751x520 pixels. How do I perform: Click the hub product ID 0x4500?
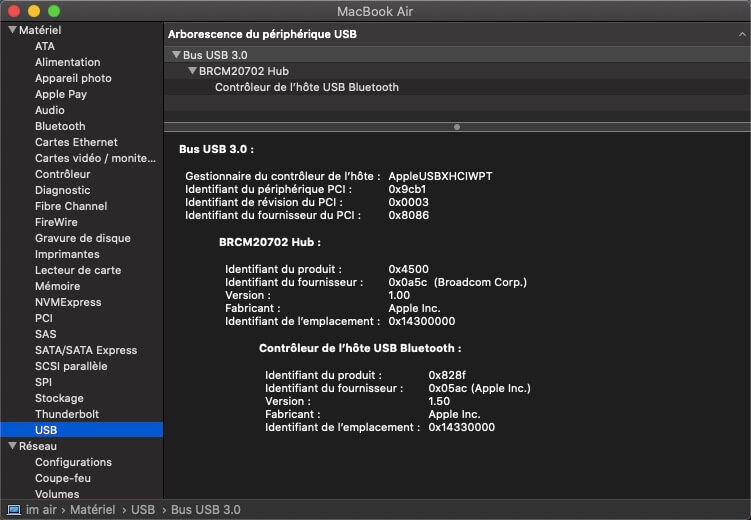(x=409, y=269)
